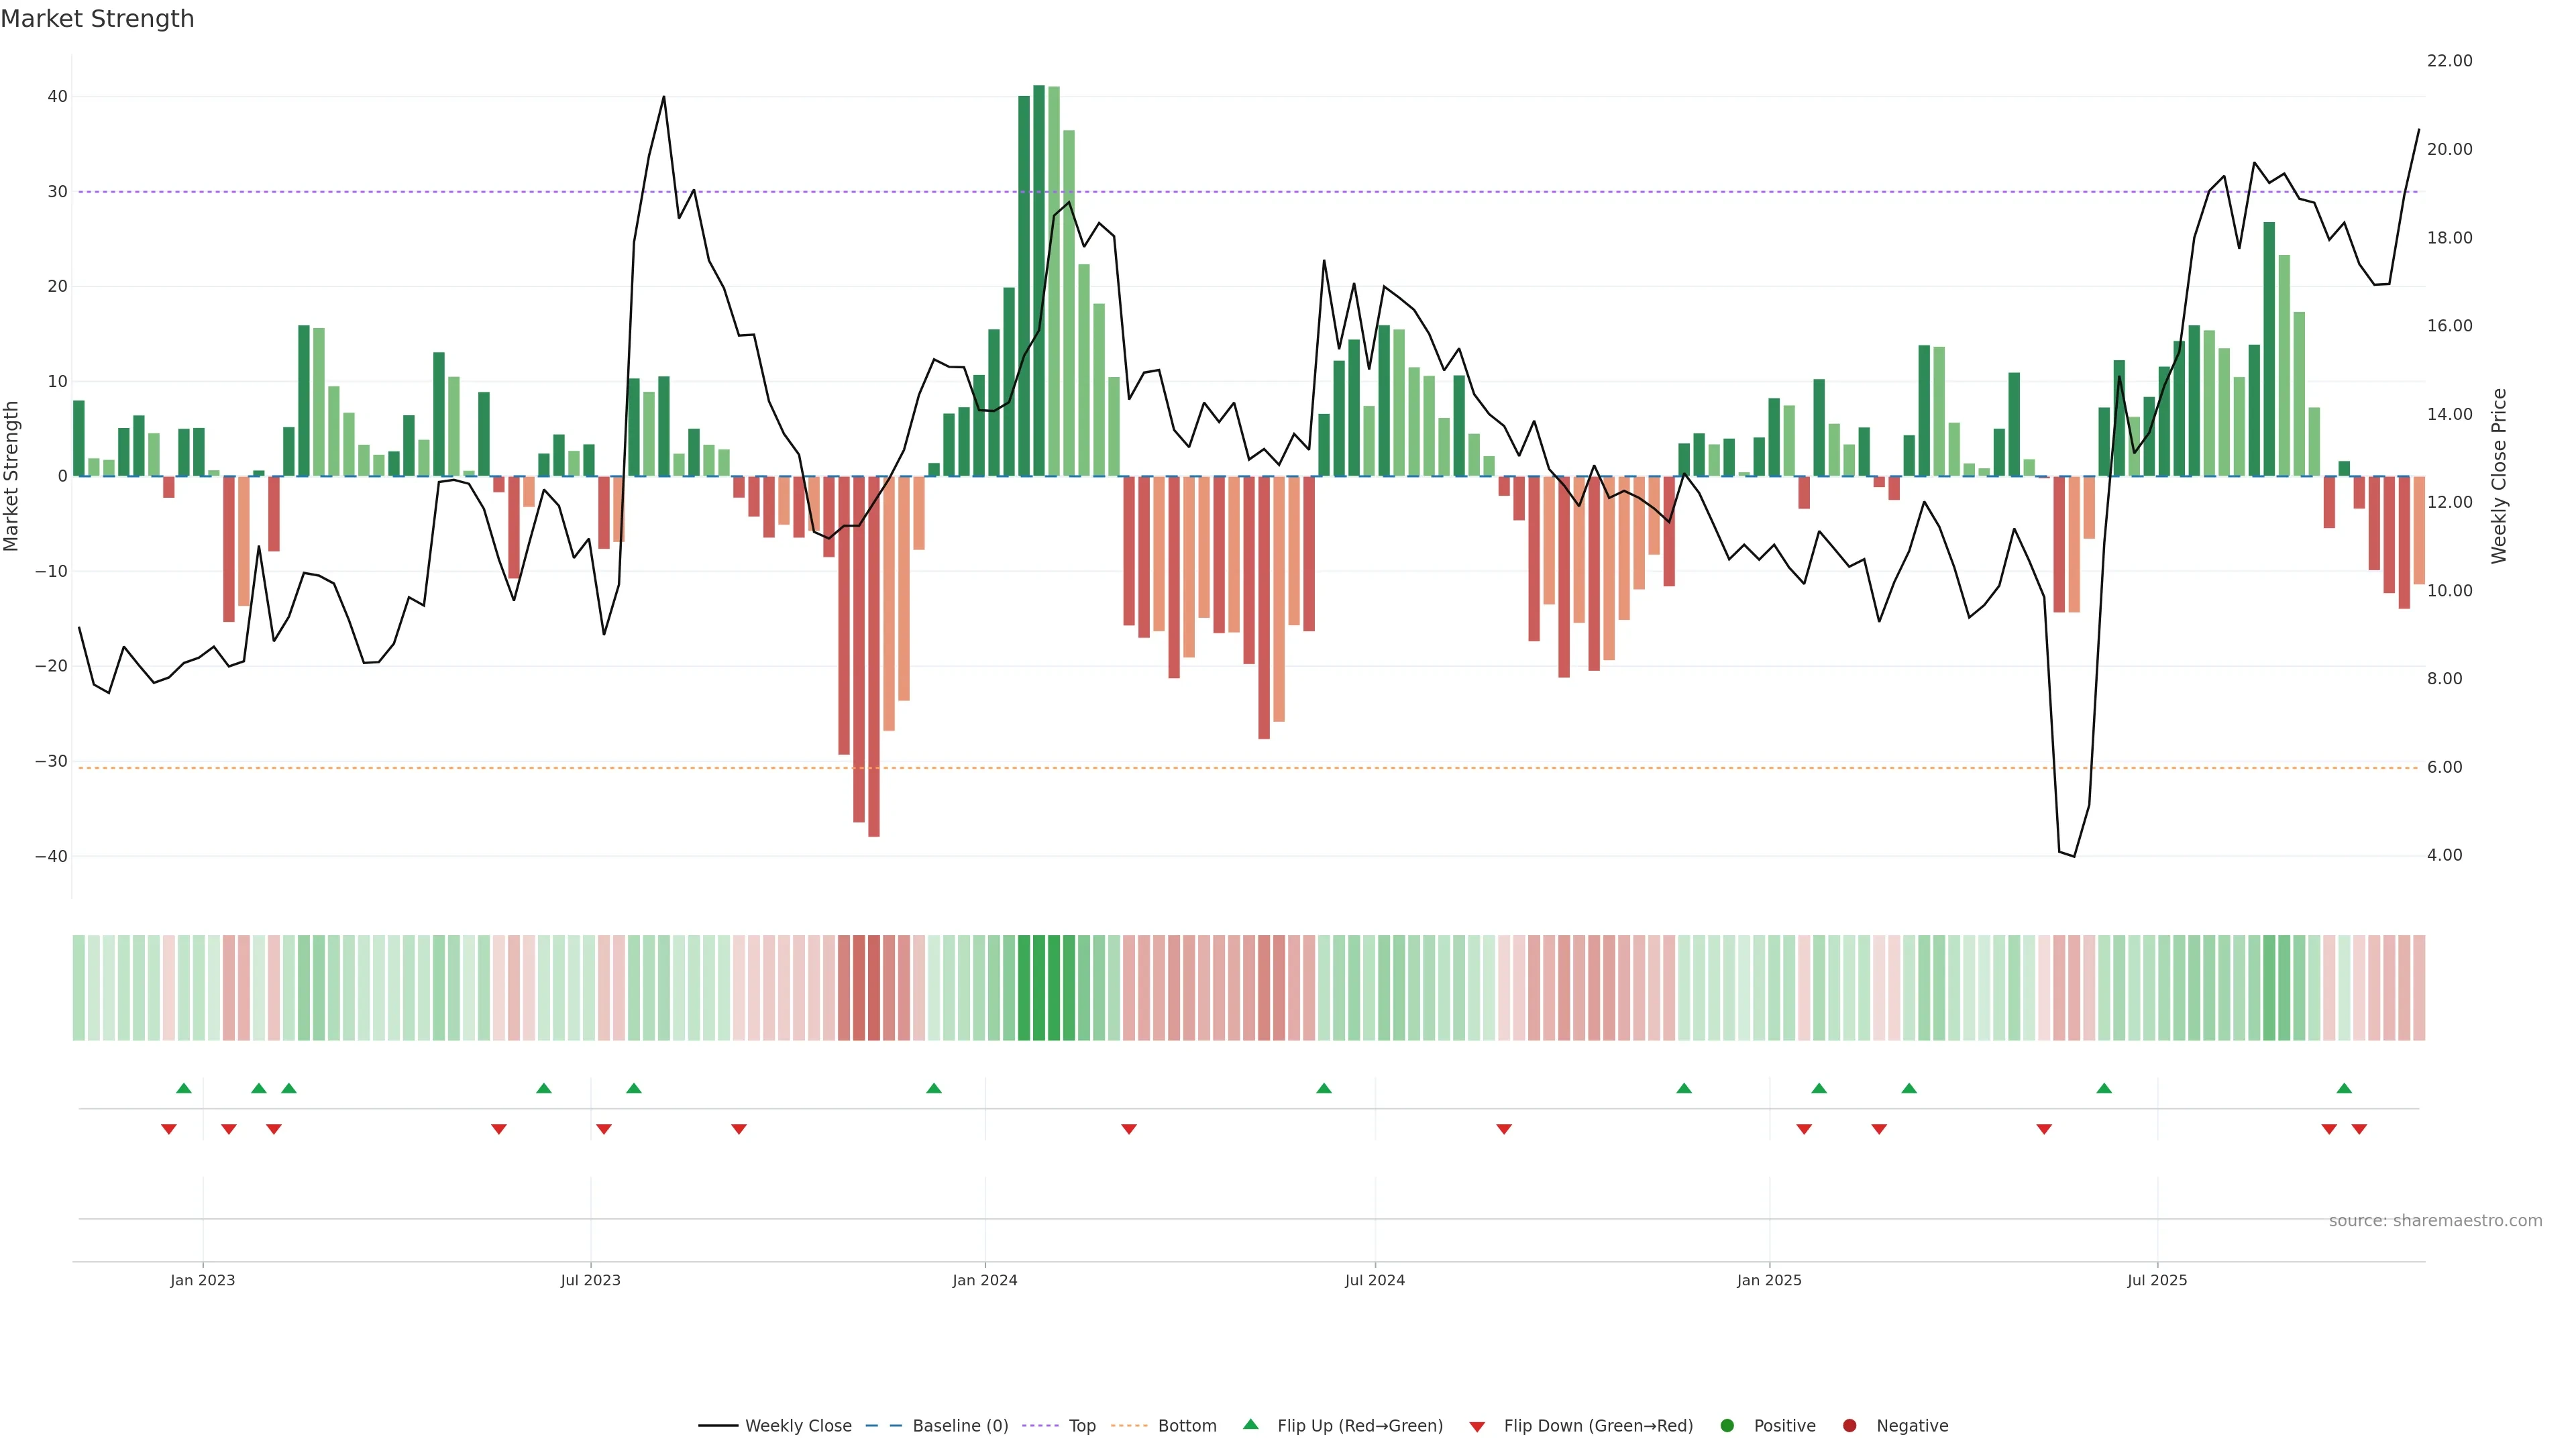This screenshot has height=1449, width=2576.
Task: Toggle the Weekly Close legend entry
Action: click(x=797, y=1425)
